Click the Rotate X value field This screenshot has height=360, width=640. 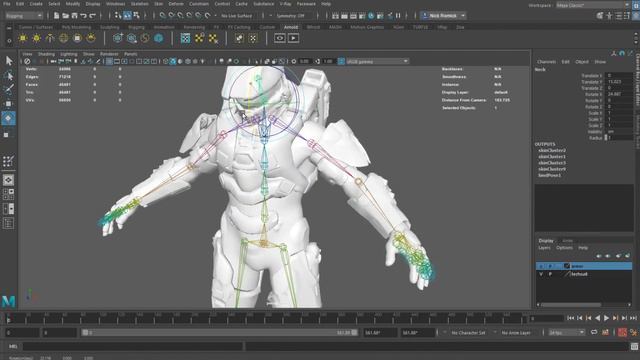click(x=619, y=94)
